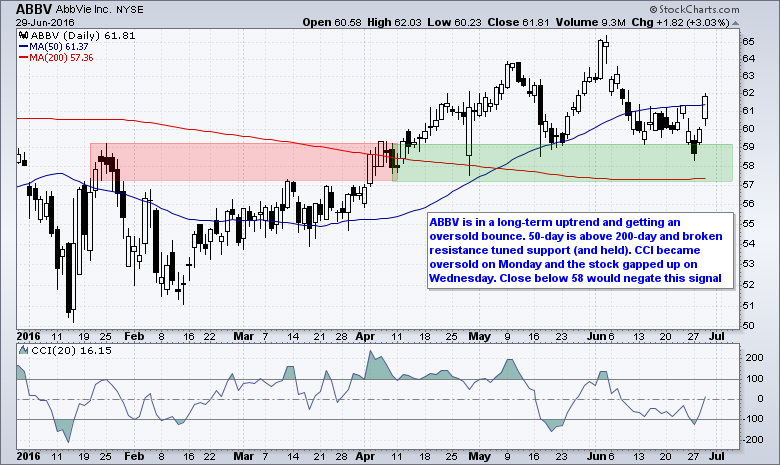Click the 50 price axis label
The height and width of the screenshot is (465, 780).
coord(748,326)
